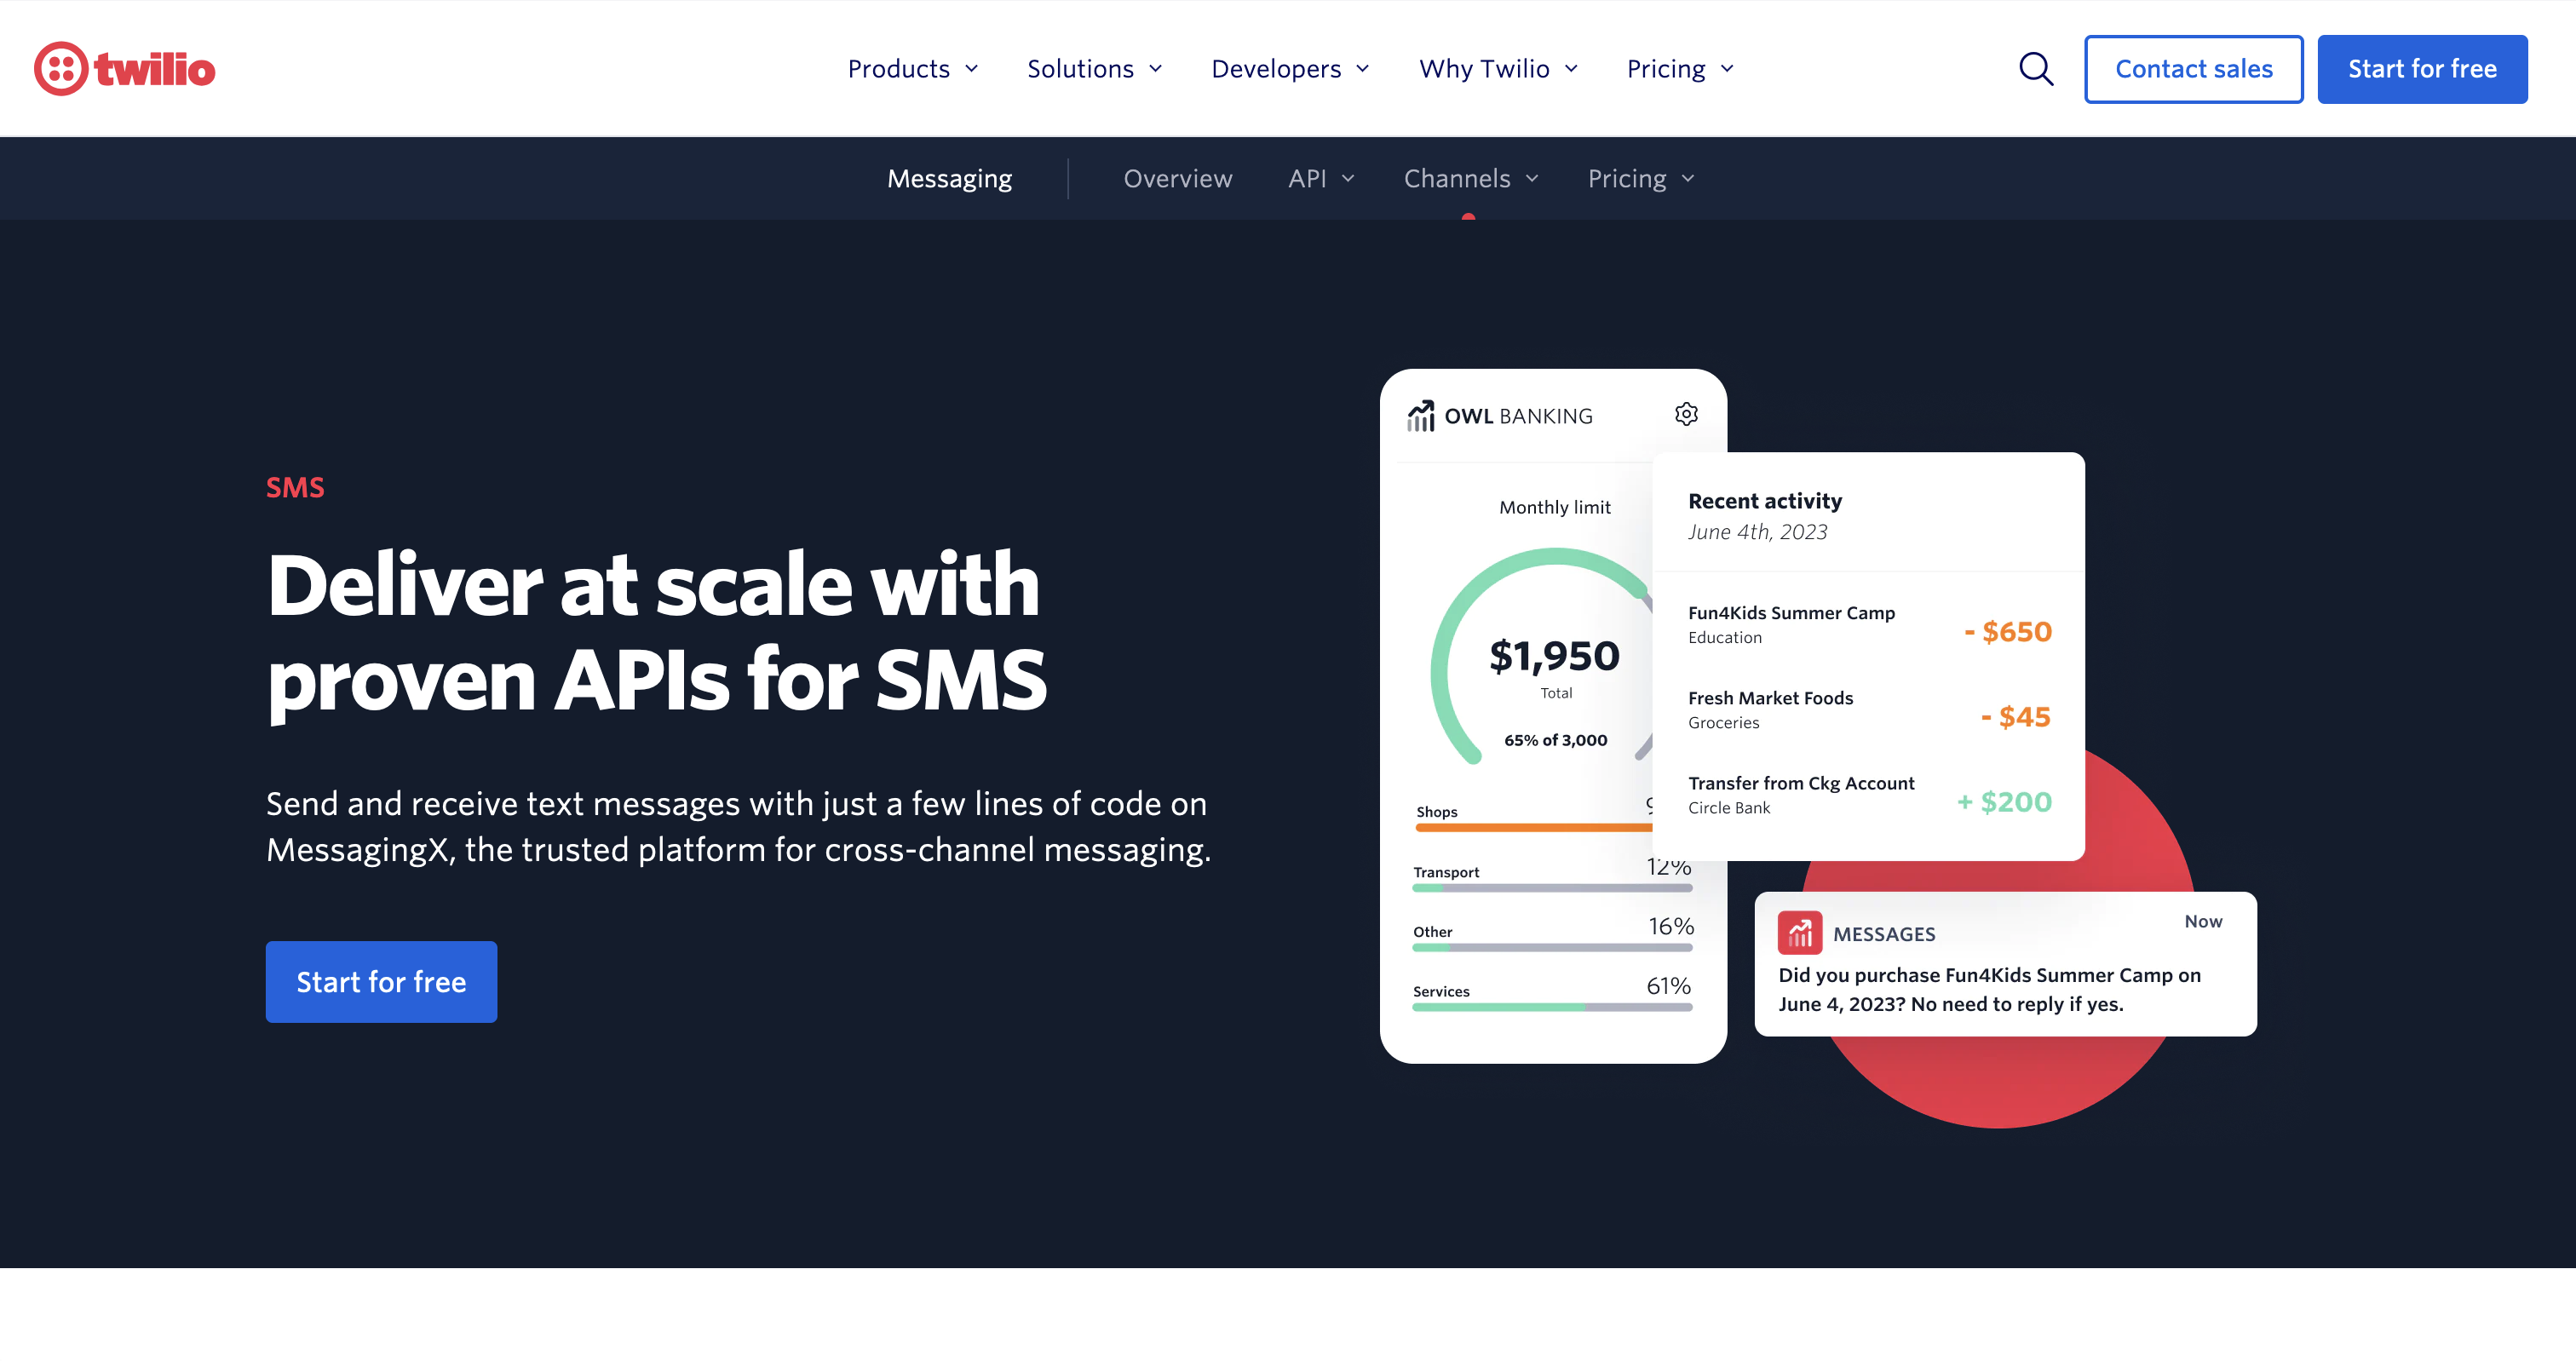Select the Overview tab

1176,177
